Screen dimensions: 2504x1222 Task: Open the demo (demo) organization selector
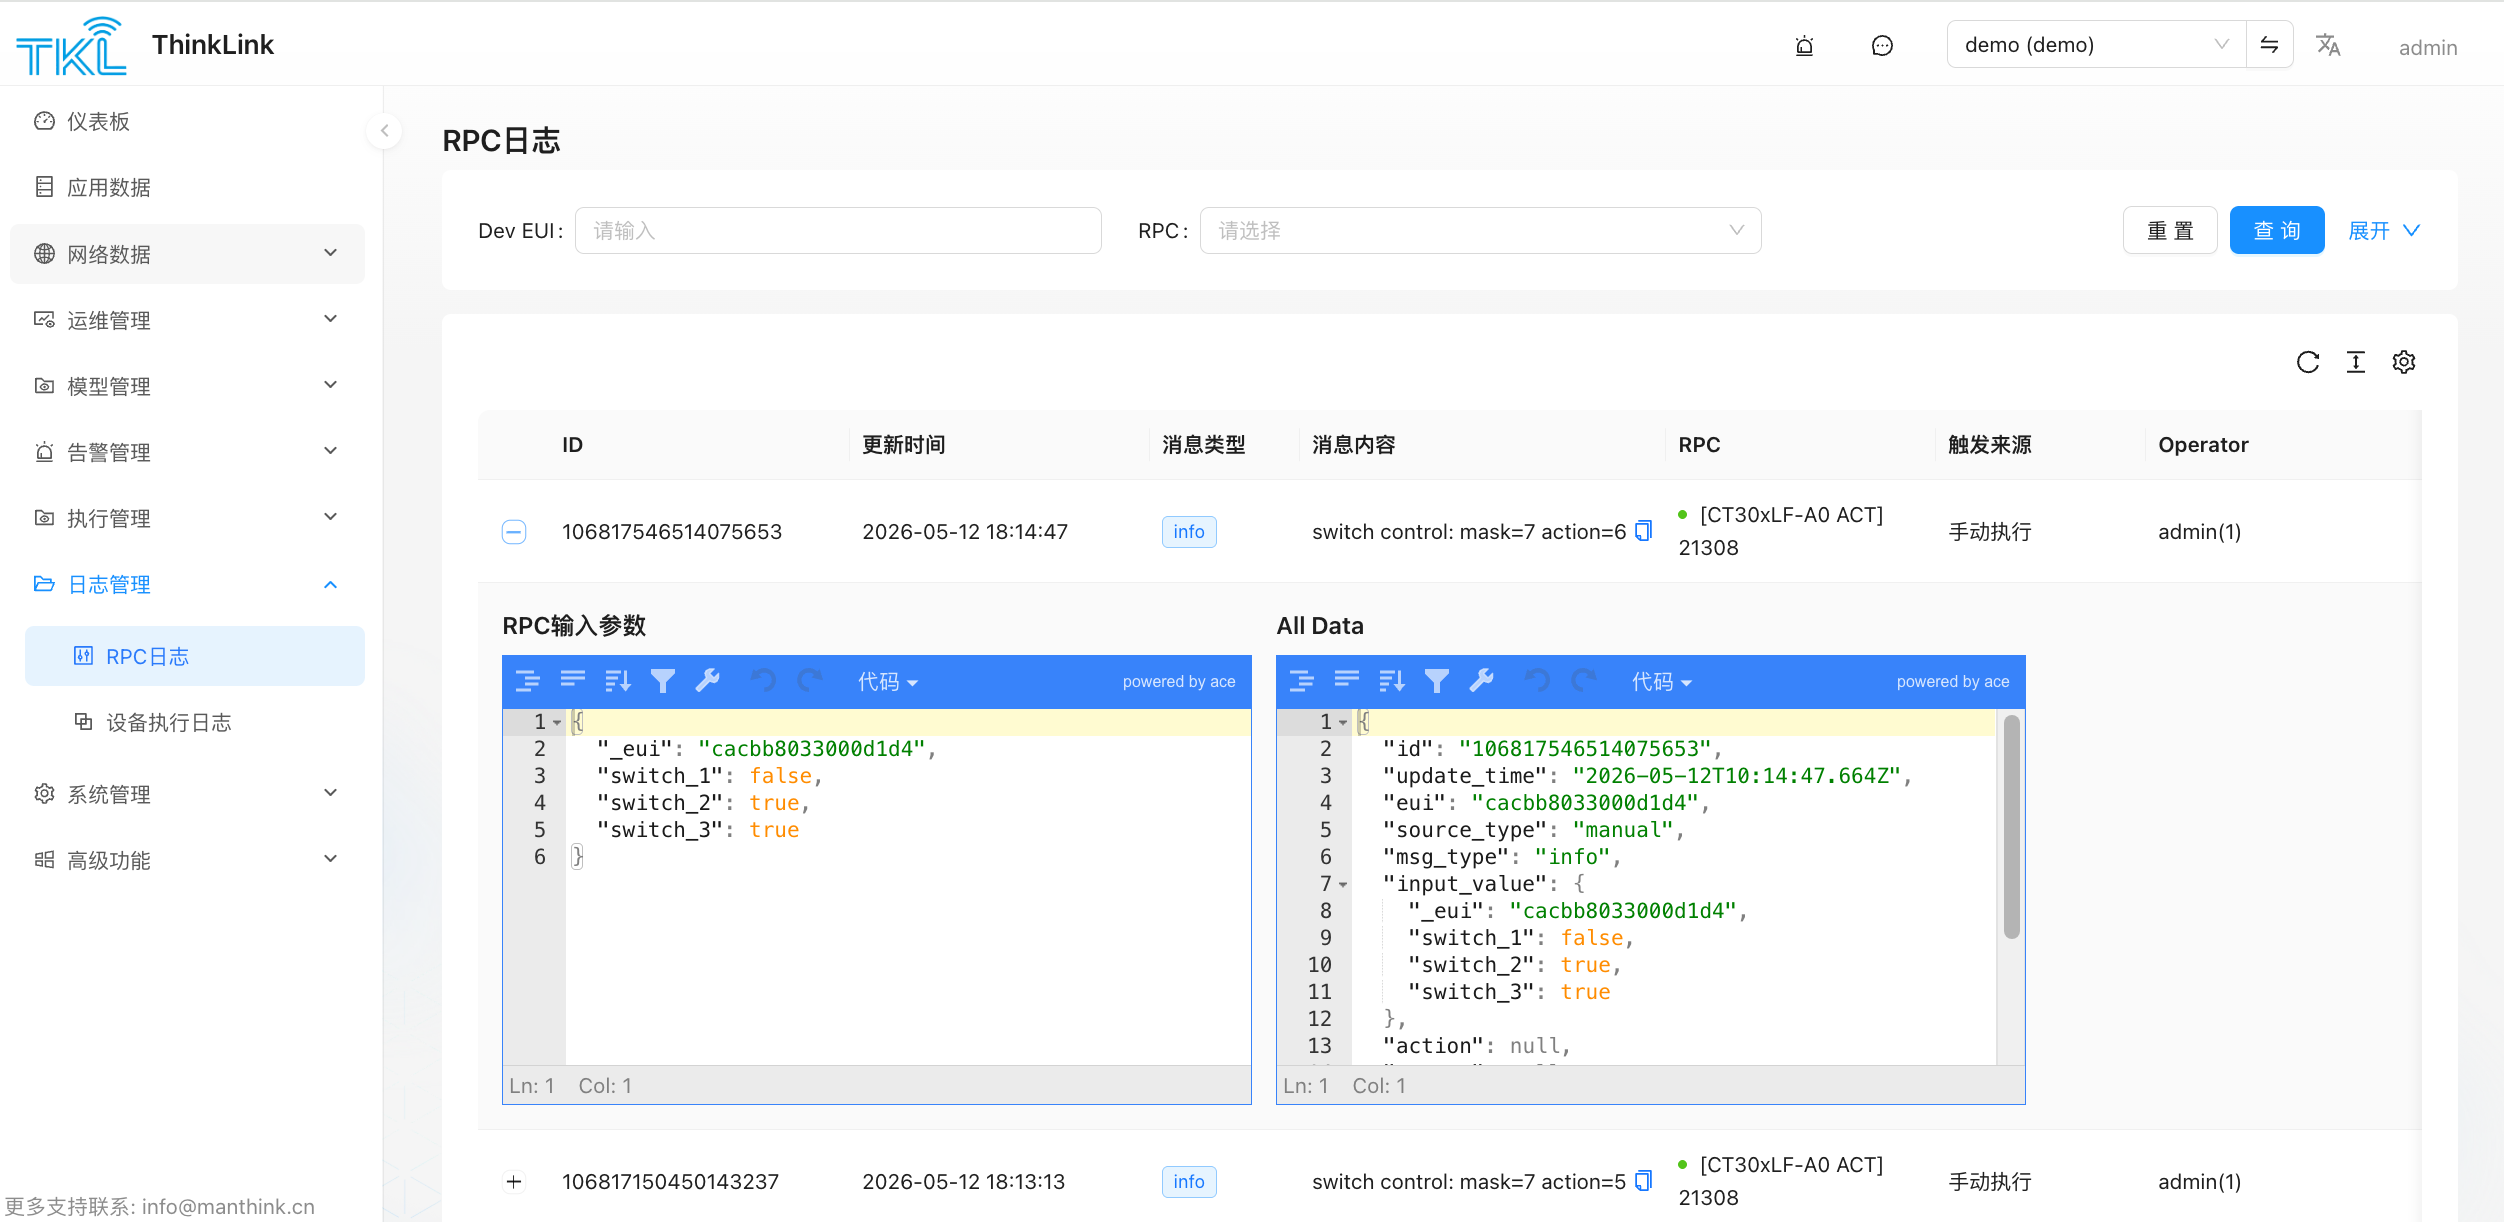[2096, 45]
